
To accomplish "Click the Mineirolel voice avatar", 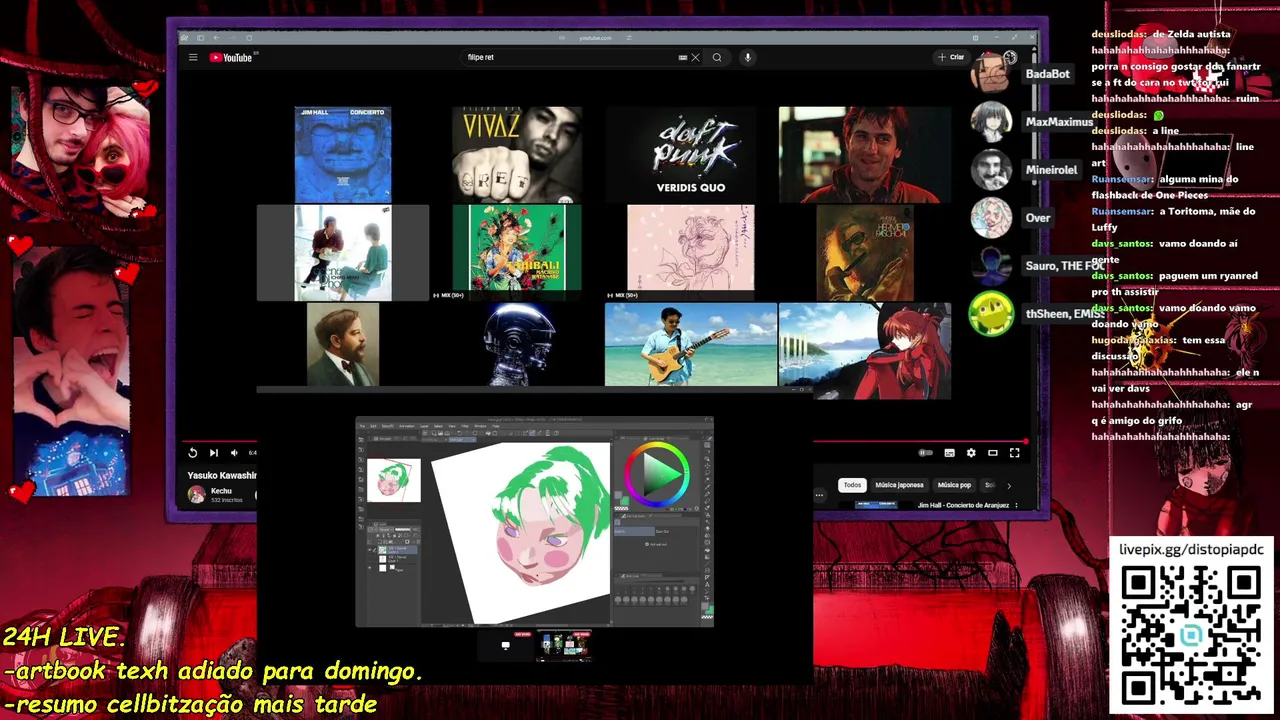I will coord(991,170).
